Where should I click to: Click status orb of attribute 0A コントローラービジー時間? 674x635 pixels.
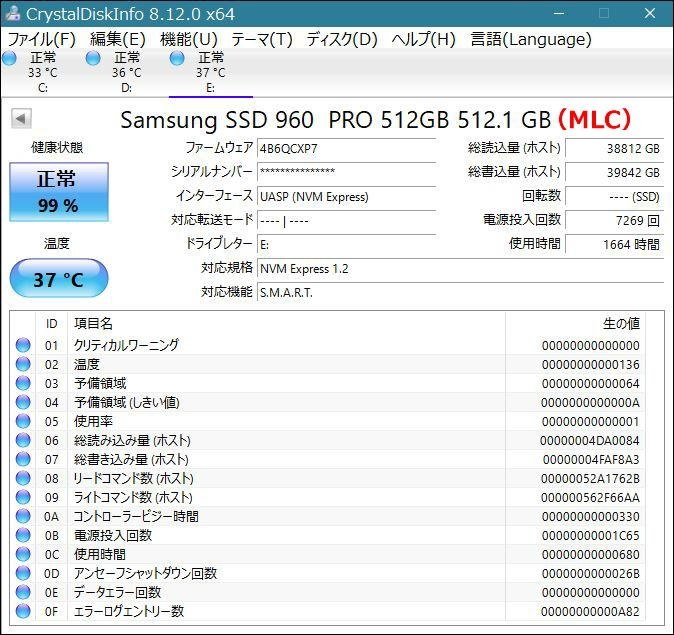tap(23, 516)
